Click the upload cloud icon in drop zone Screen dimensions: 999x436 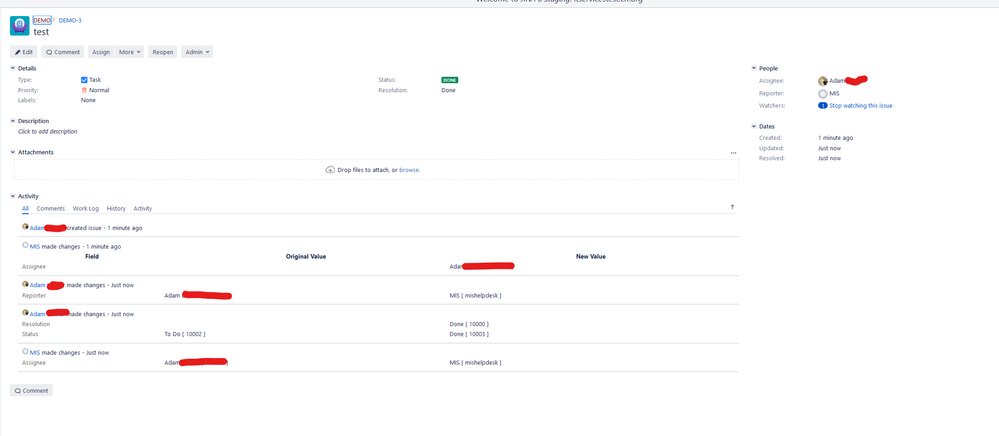click(330, 170)
